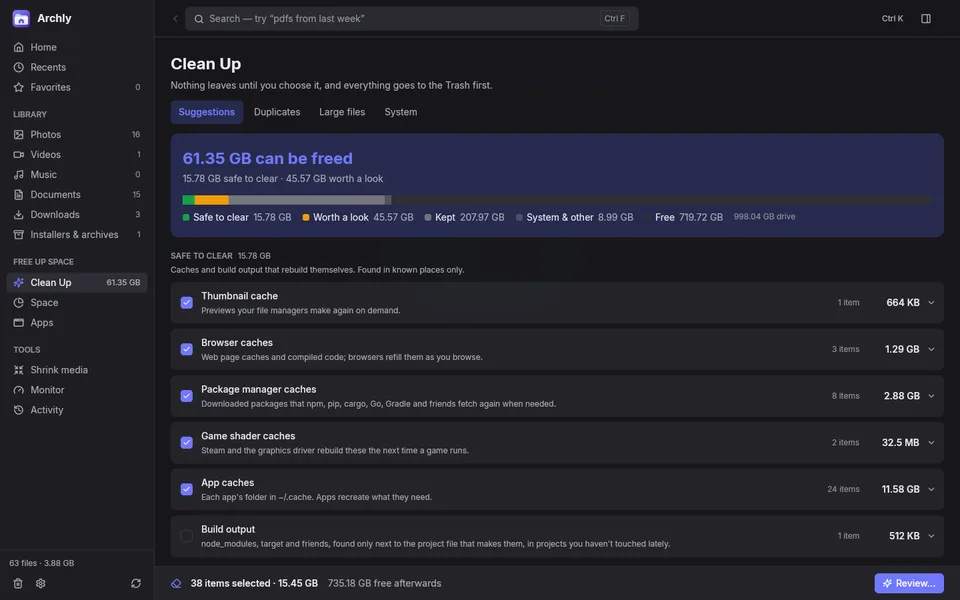Viewport: 960px width, 600px height.
Task: Click the Installers & archives box icon
Action: [x=18, y=234]
